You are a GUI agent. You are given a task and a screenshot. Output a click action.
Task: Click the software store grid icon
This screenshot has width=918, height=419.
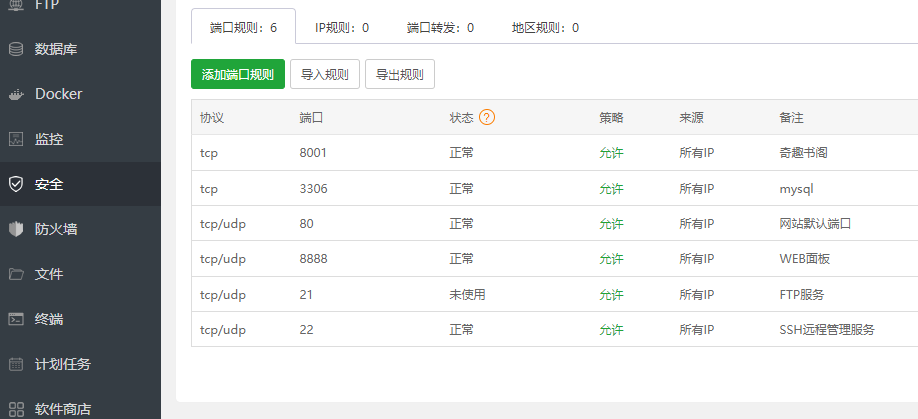point(16,408)
